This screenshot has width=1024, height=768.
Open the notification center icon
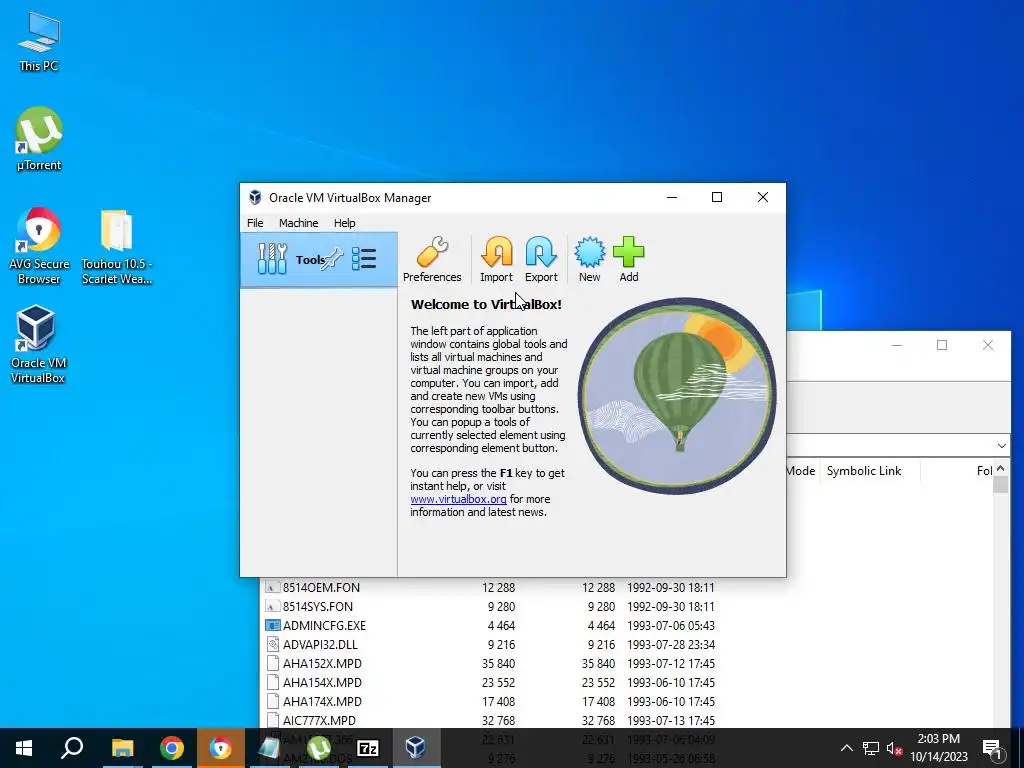(992, 748)
